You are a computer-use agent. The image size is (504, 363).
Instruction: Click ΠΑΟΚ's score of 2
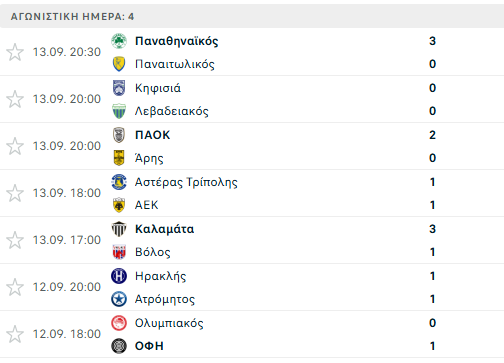tap(432, 135)
